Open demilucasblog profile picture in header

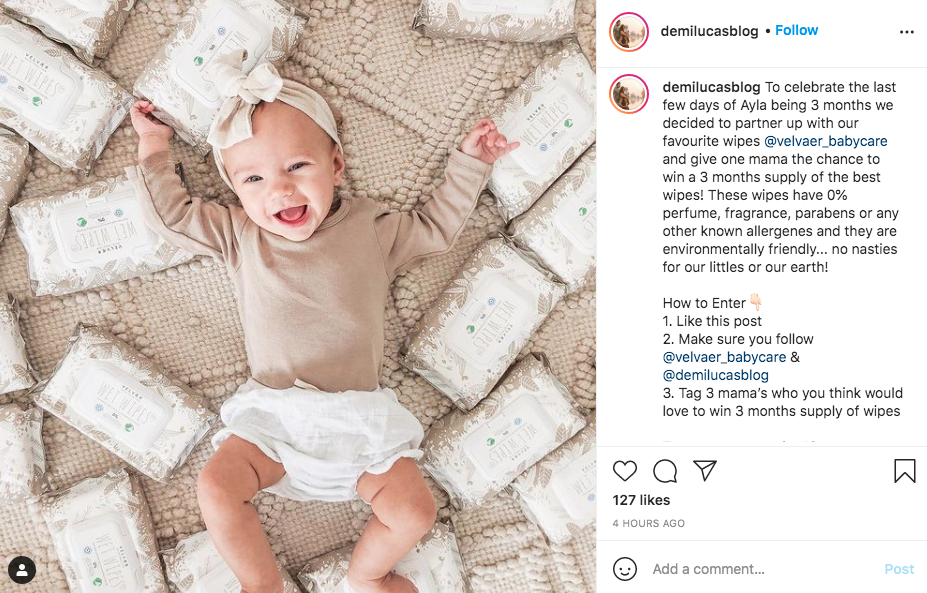point(629,31)
